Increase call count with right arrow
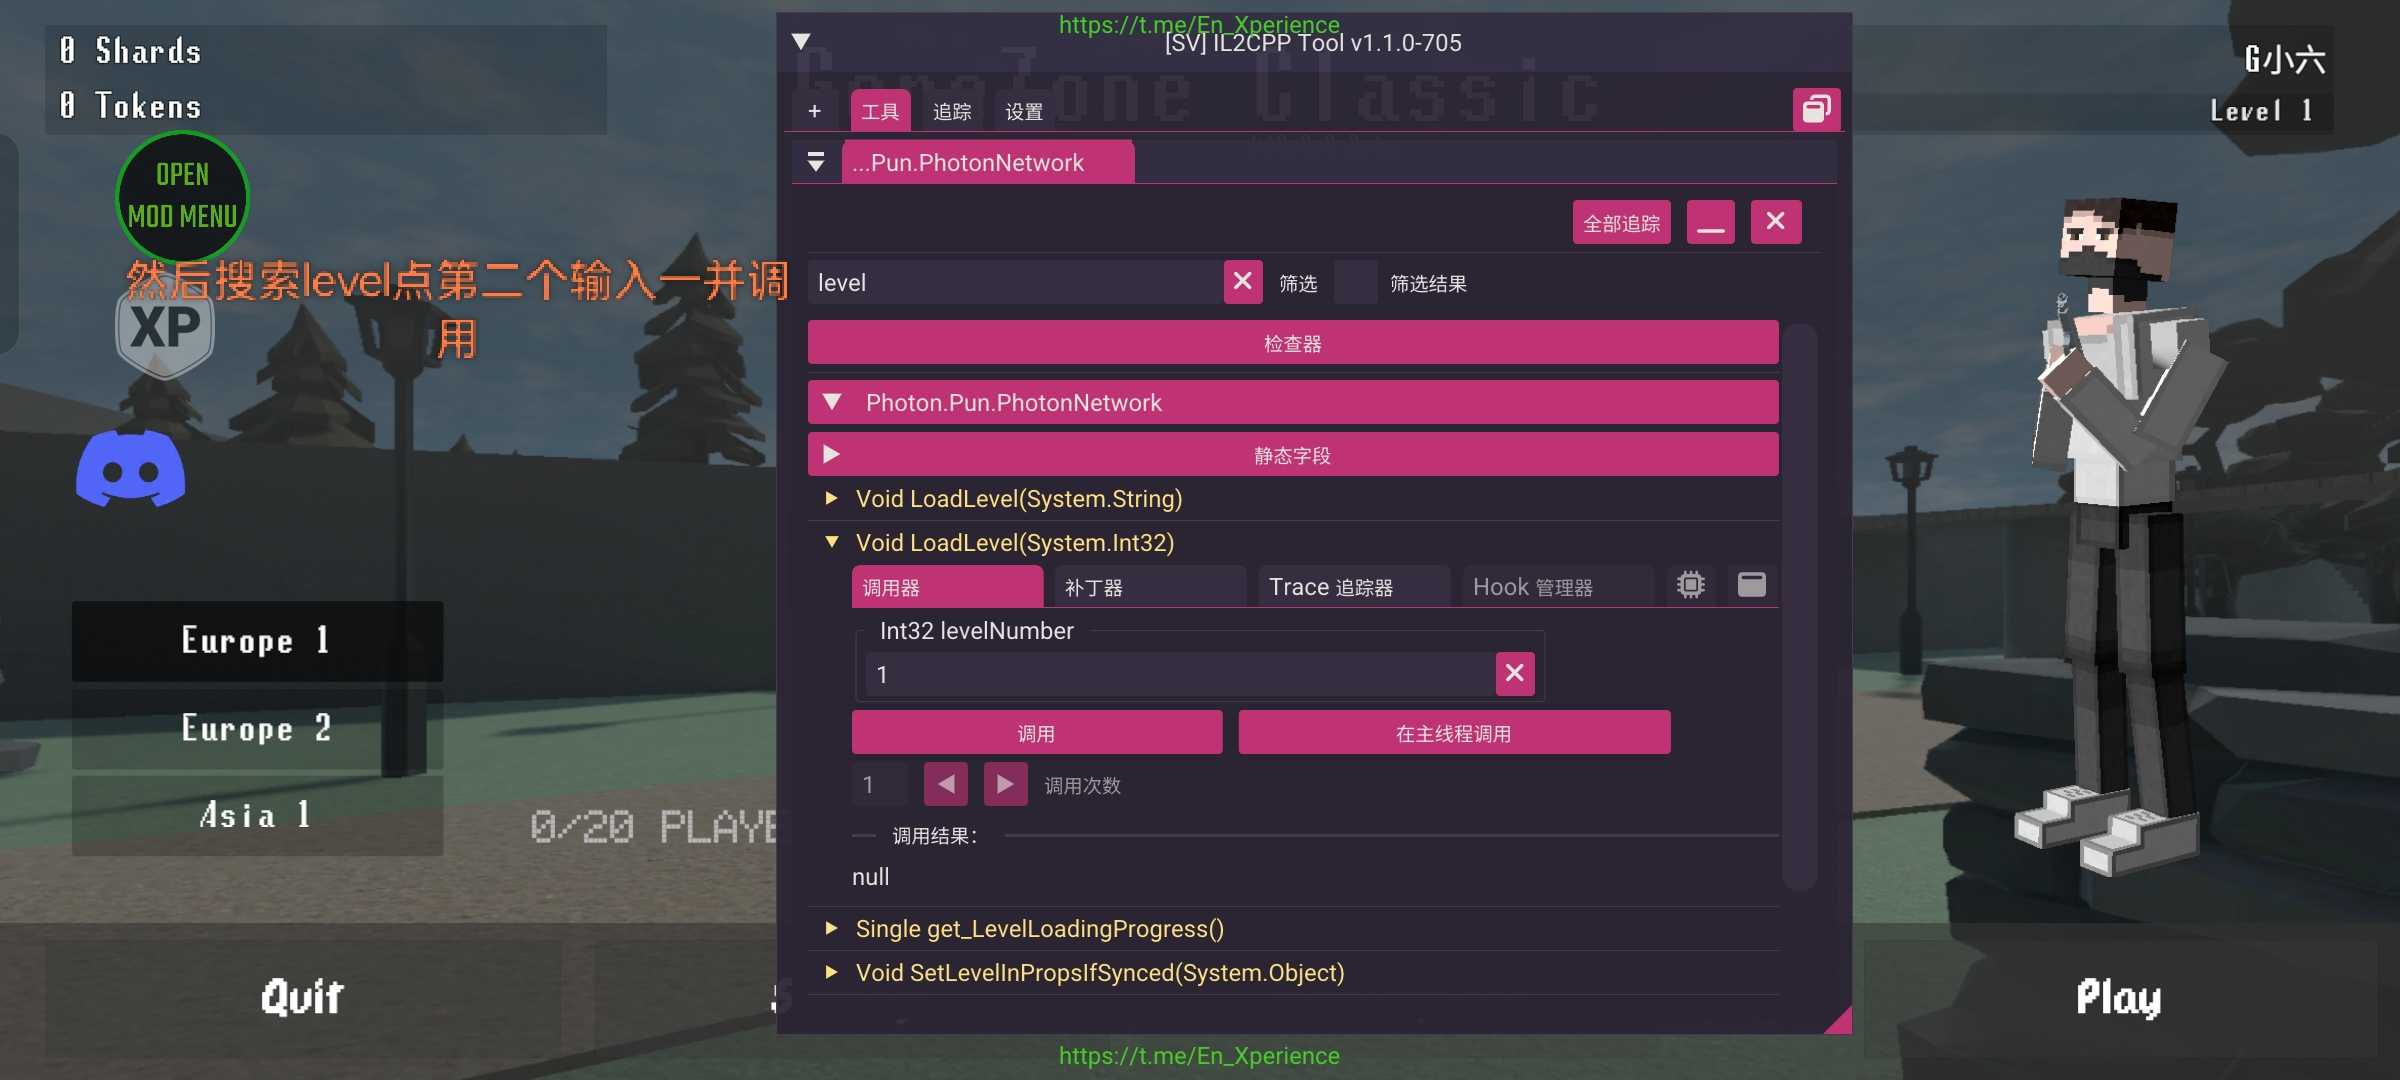Screen dimensions: 2400x1080 1005,785
